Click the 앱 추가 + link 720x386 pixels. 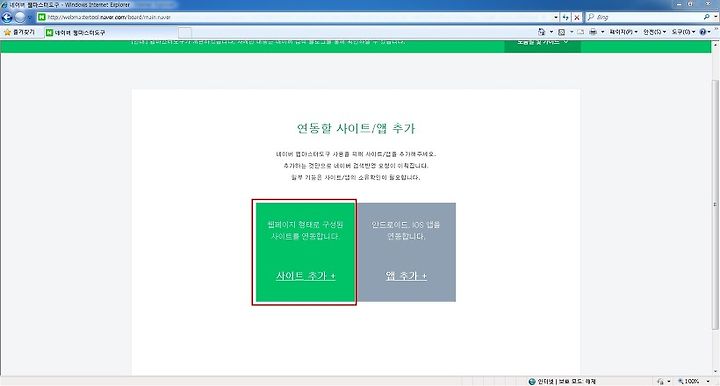point(406,275)
